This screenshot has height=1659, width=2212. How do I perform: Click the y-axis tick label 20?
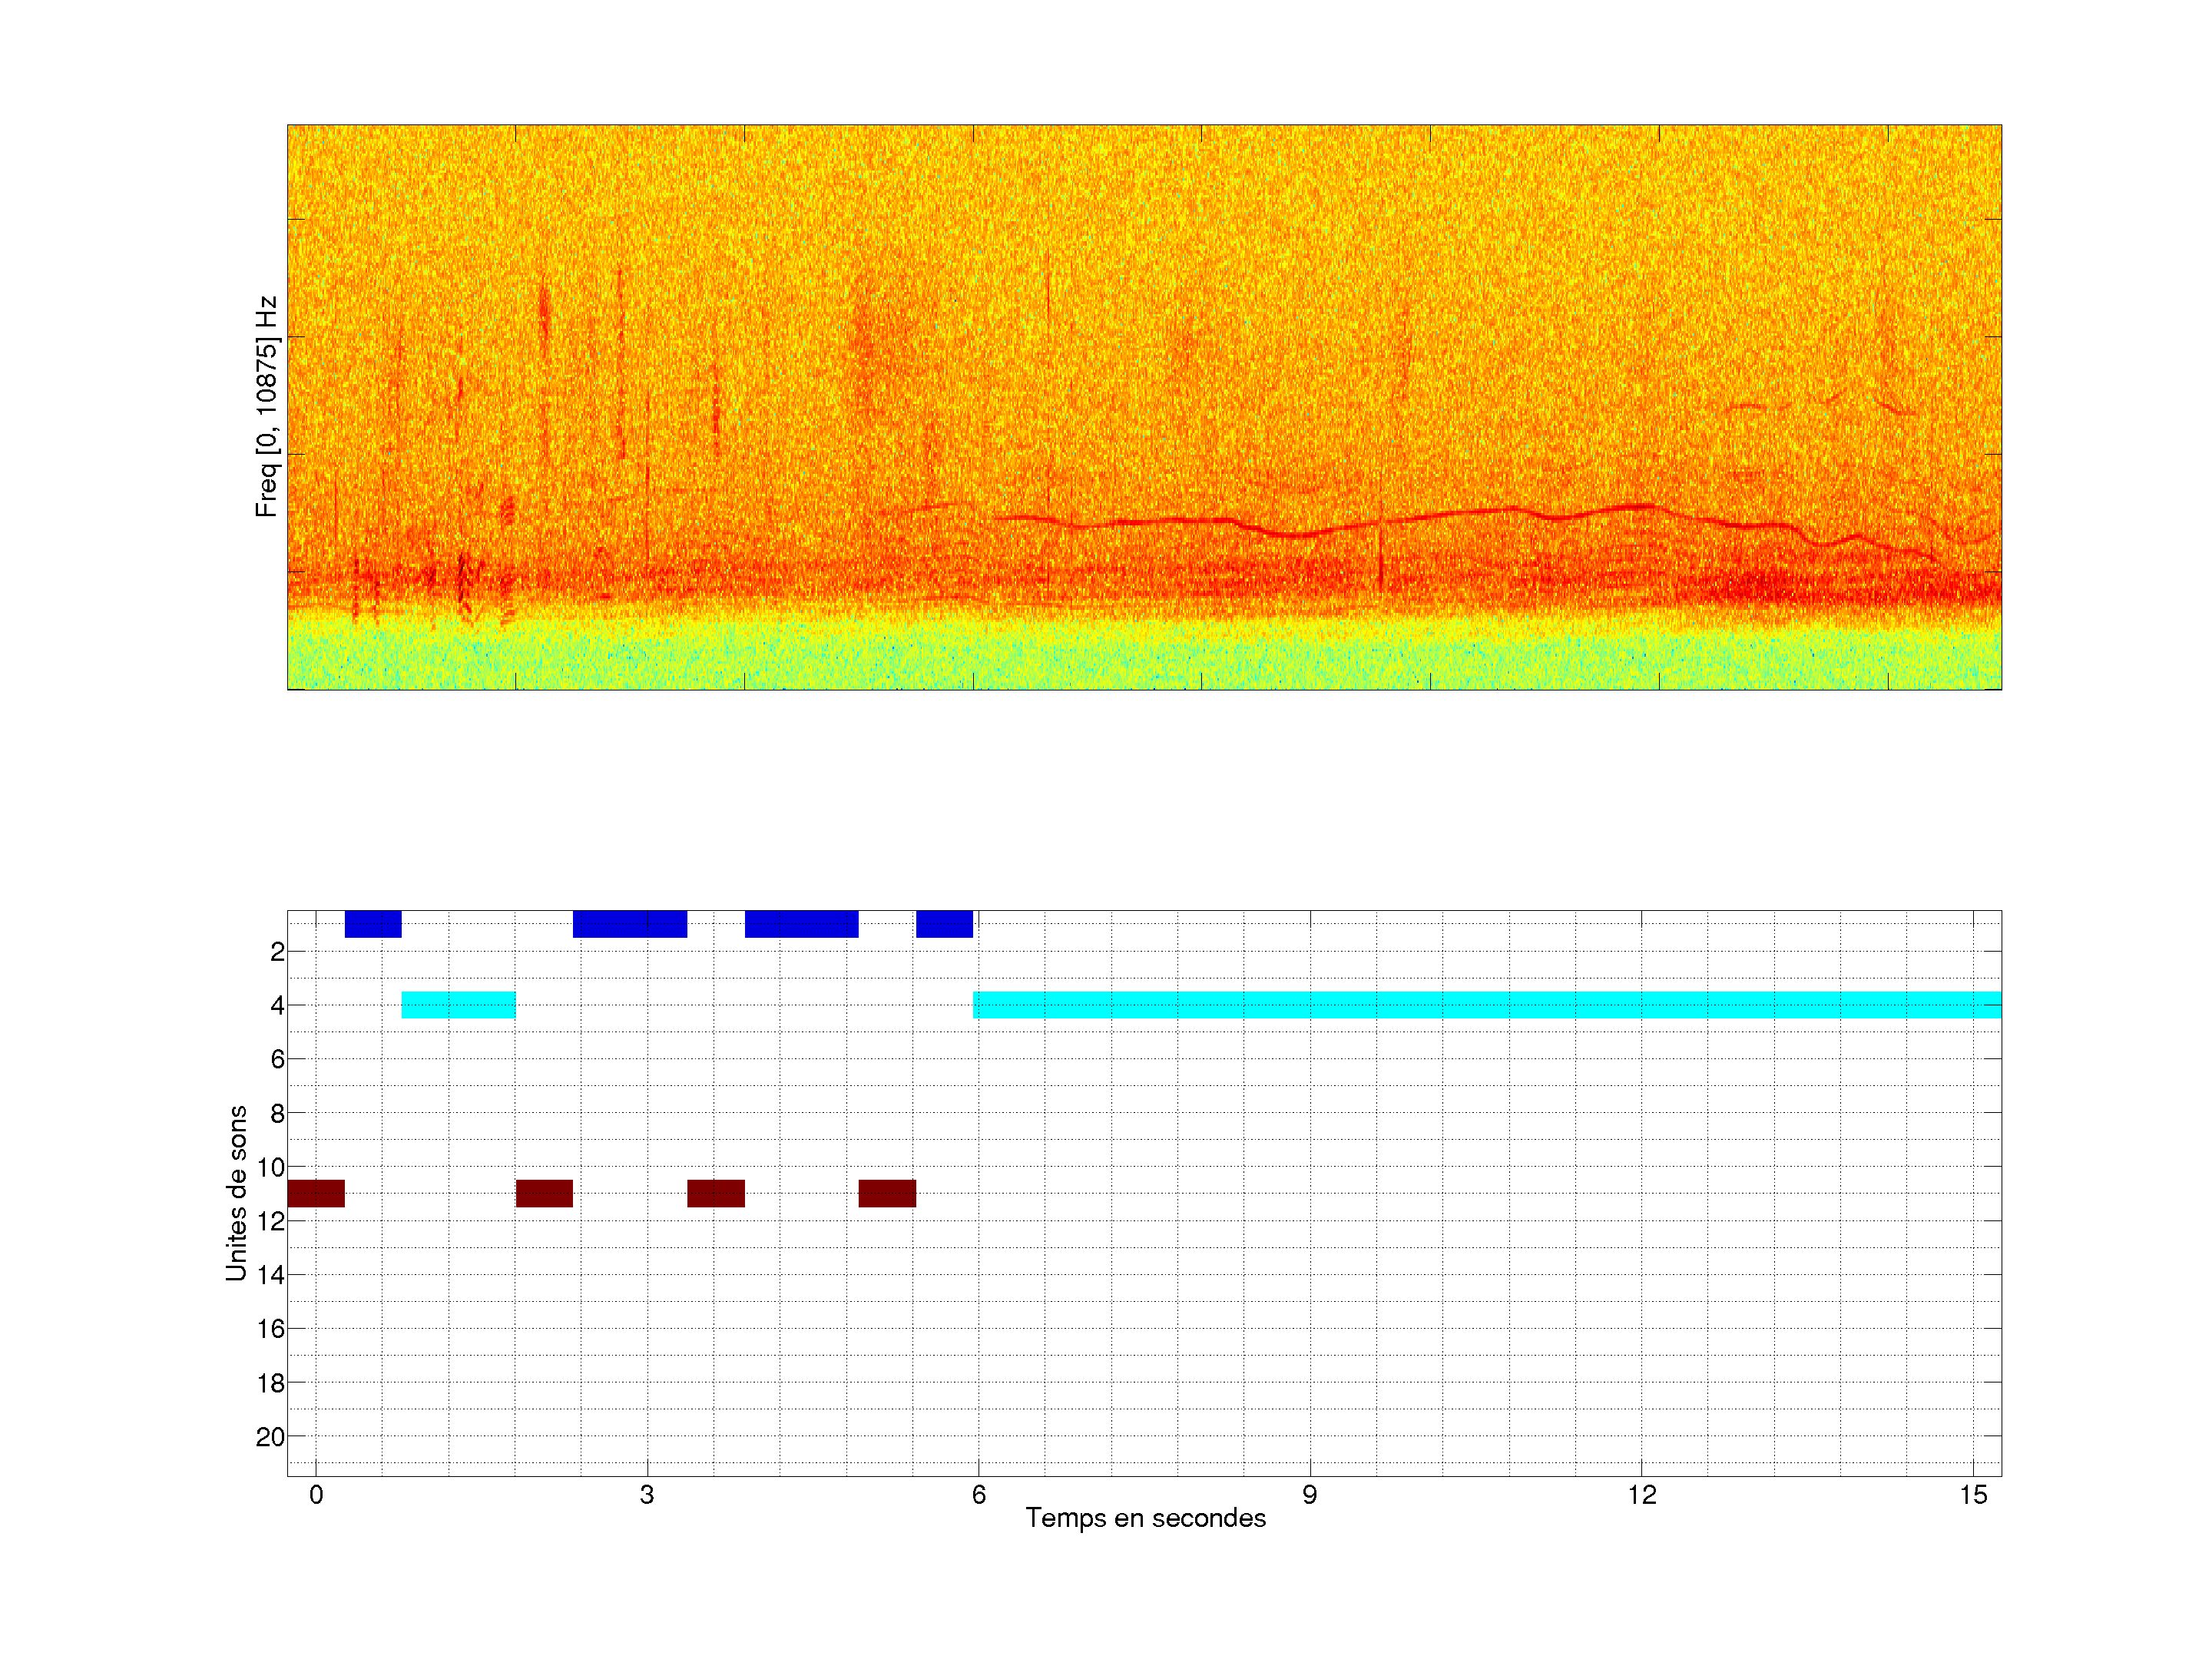tap(270, 1437)
